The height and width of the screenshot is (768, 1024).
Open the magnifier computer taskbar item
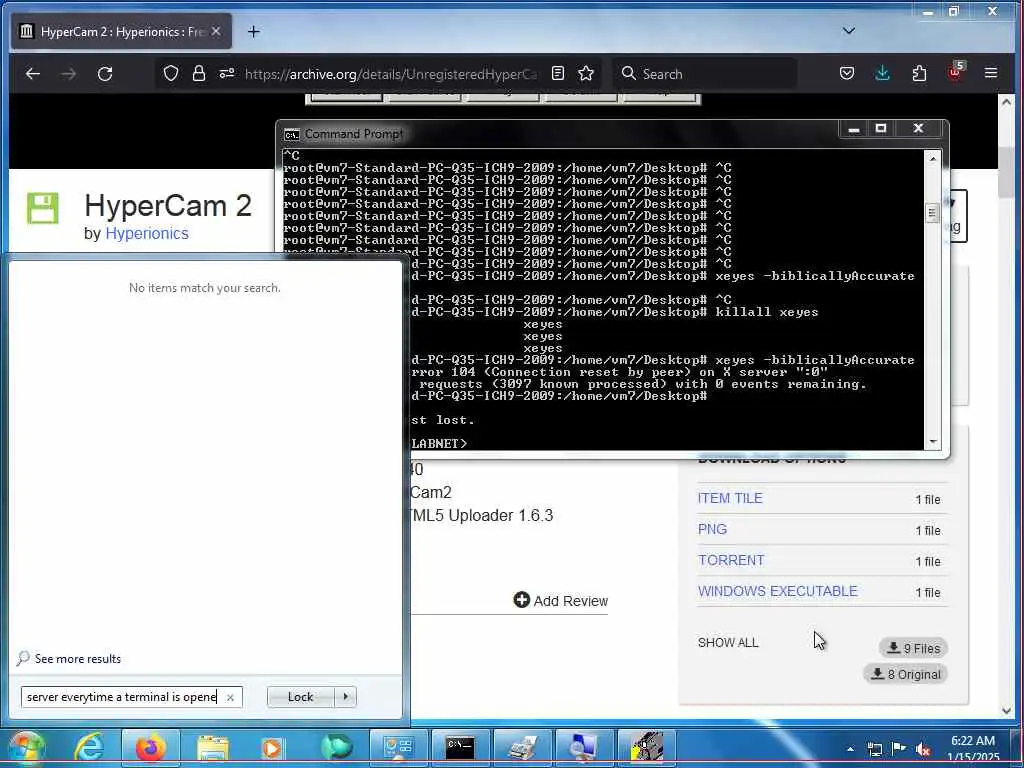[583, 746]
